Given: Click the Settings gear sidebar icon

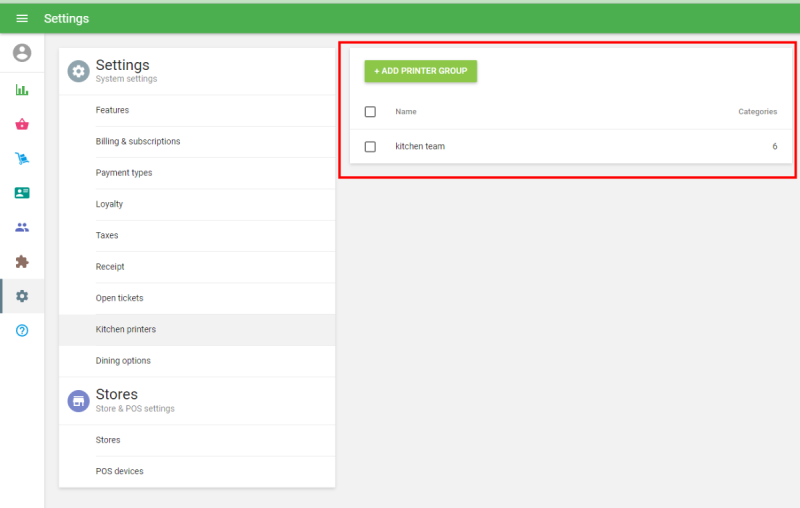Looking at the screenshot, I should pos(22,296).
